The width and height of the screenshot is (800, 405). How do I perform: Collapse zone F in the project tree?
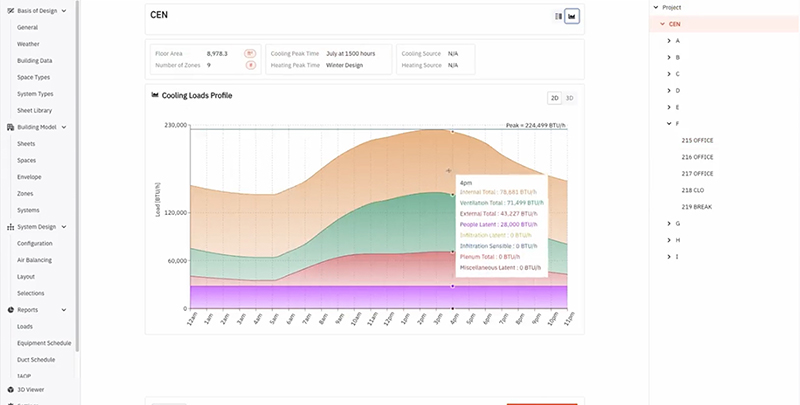669,123
